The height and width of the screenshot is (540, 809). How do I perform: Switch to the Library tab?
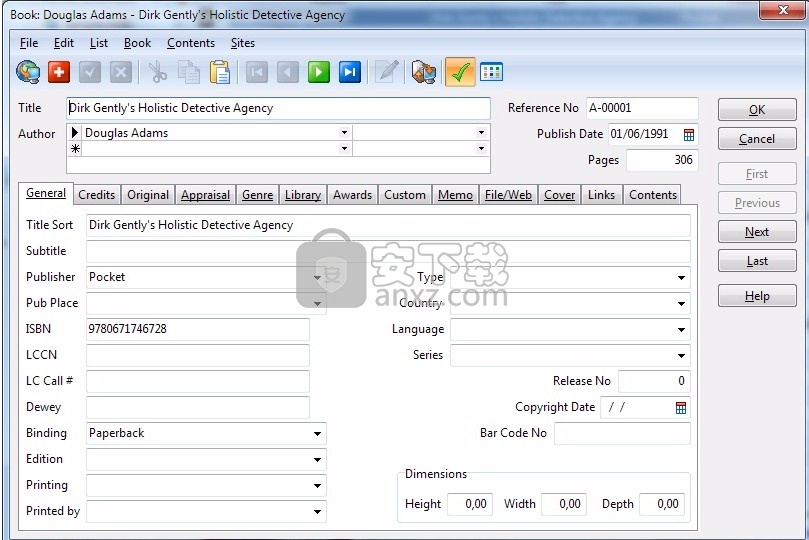[x=303, y=195]
